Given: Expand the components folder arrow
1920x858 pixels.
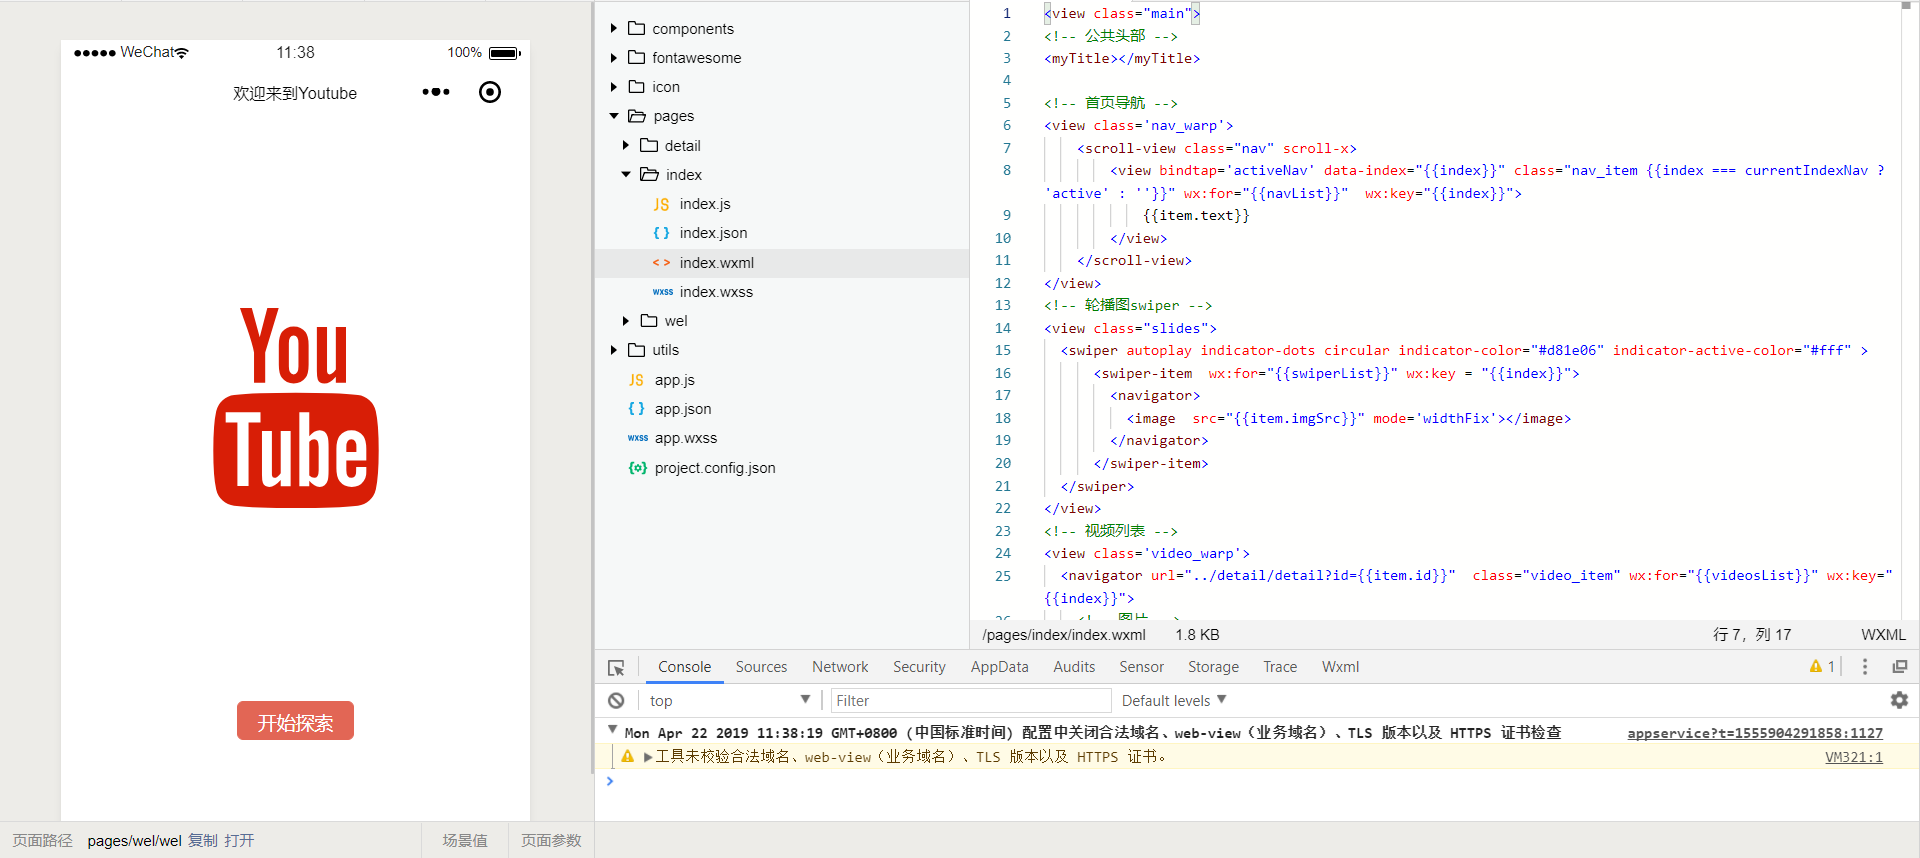Looking at the screenshot, I should 614,29.
